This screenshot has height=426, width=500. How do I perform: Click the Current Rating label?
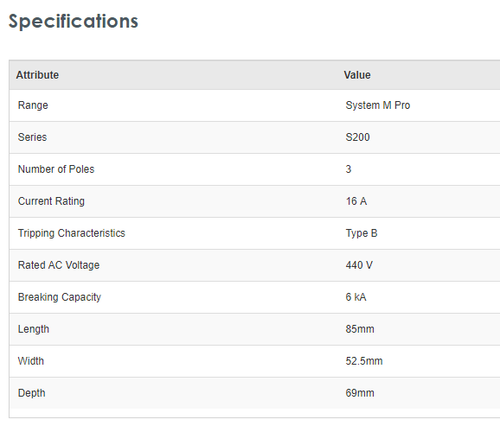click(51, 201)
